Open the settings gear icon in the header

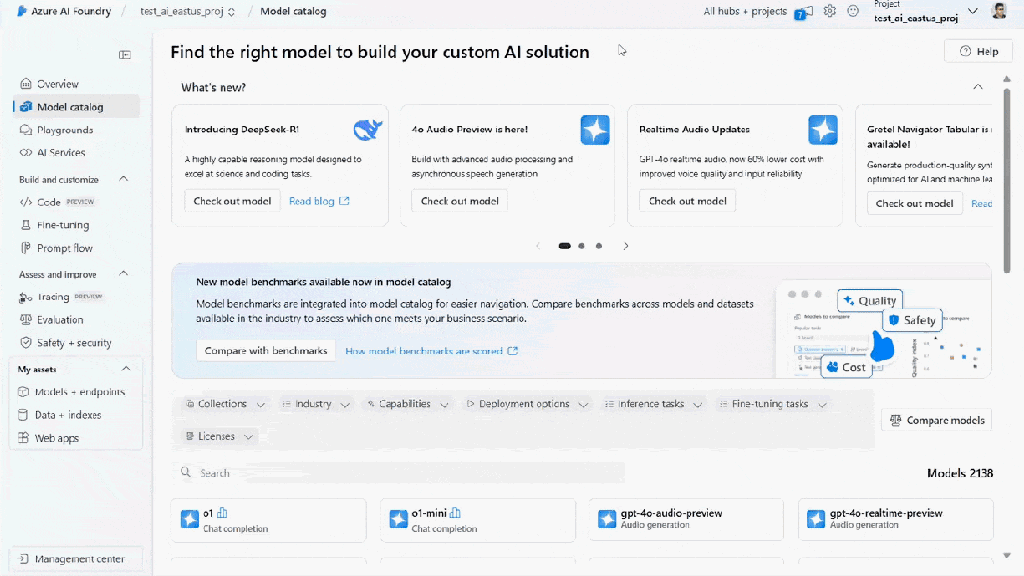point(829,11)
